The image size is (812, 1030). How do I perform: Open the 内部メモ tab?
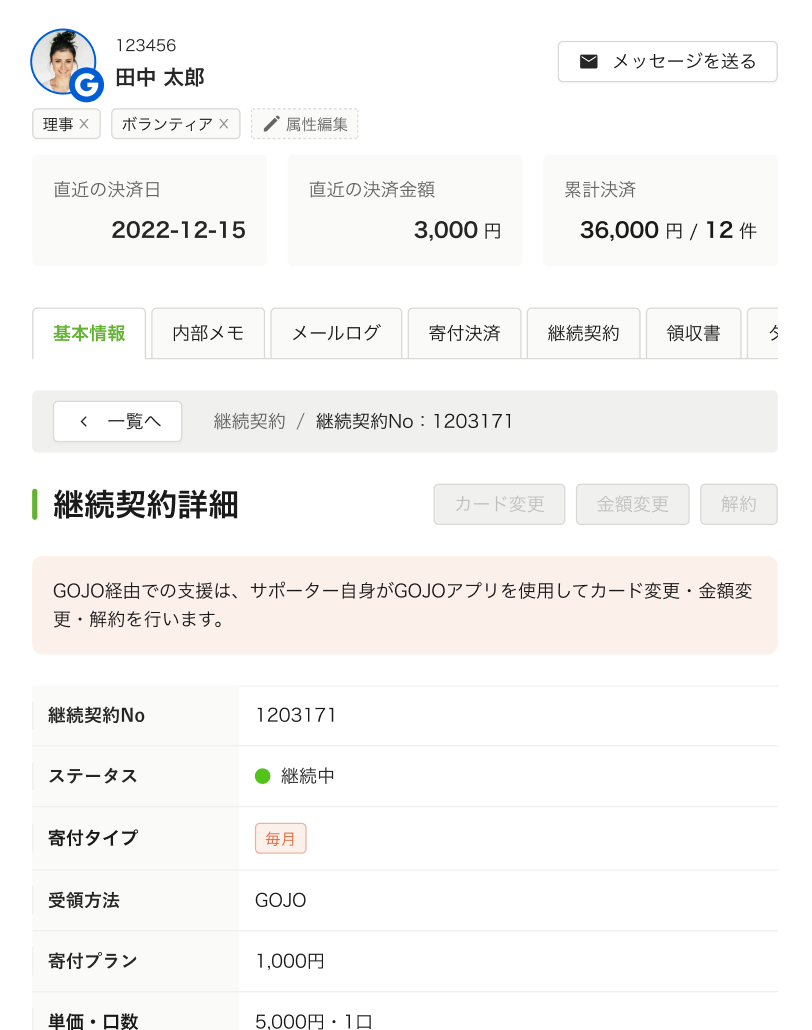pyautogui.click(x=208, y=333)
